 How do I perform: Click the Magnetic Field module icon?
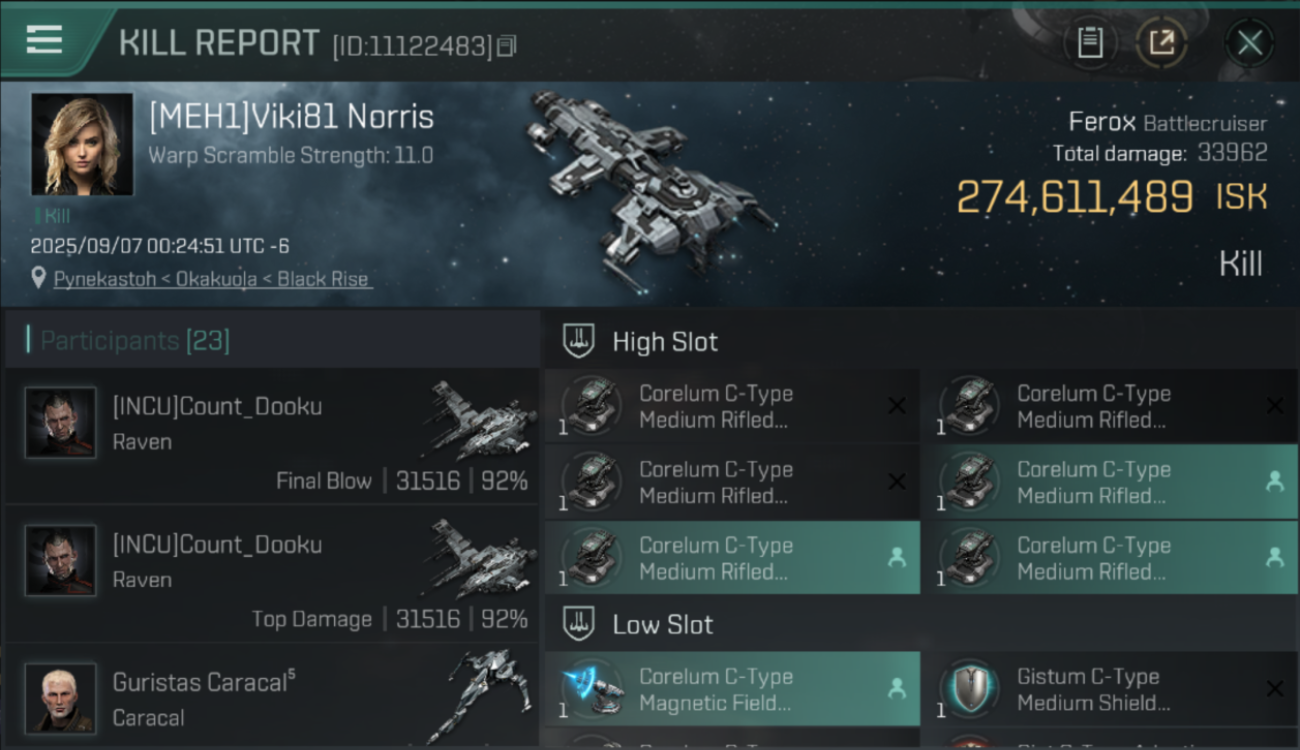pos(591,689)
